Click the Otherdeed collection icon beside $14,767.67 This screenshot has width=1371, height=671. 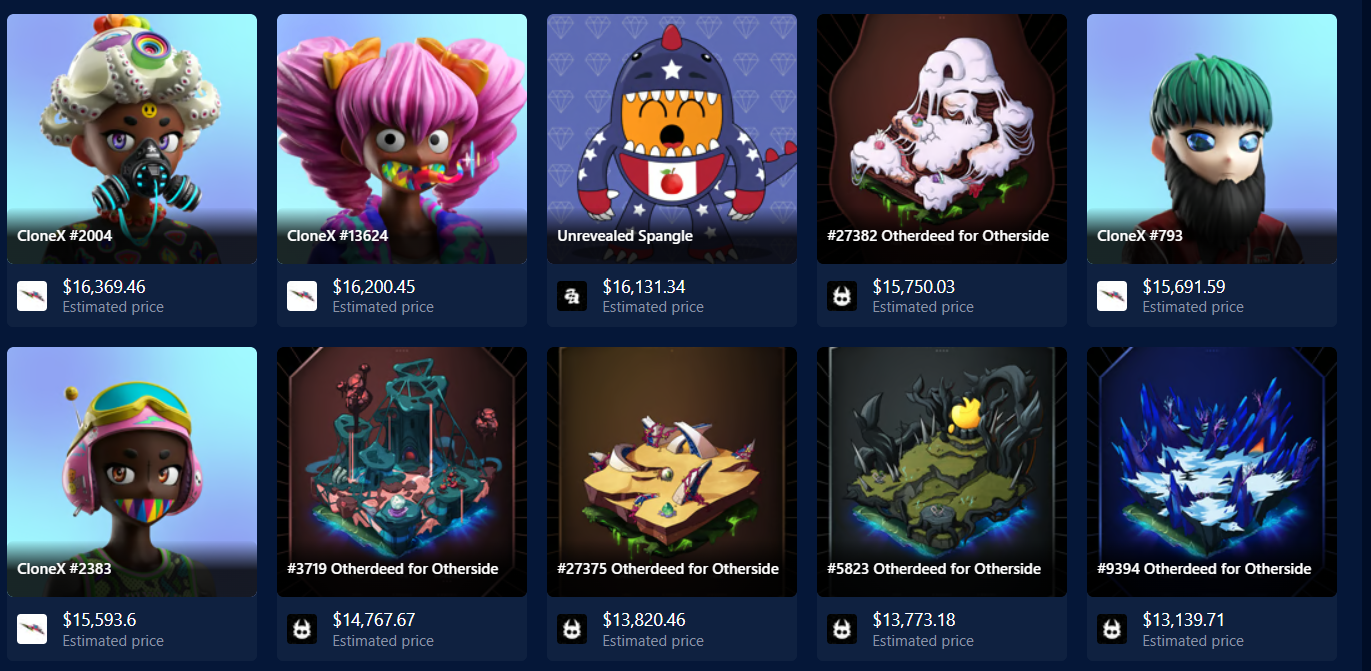302,629
